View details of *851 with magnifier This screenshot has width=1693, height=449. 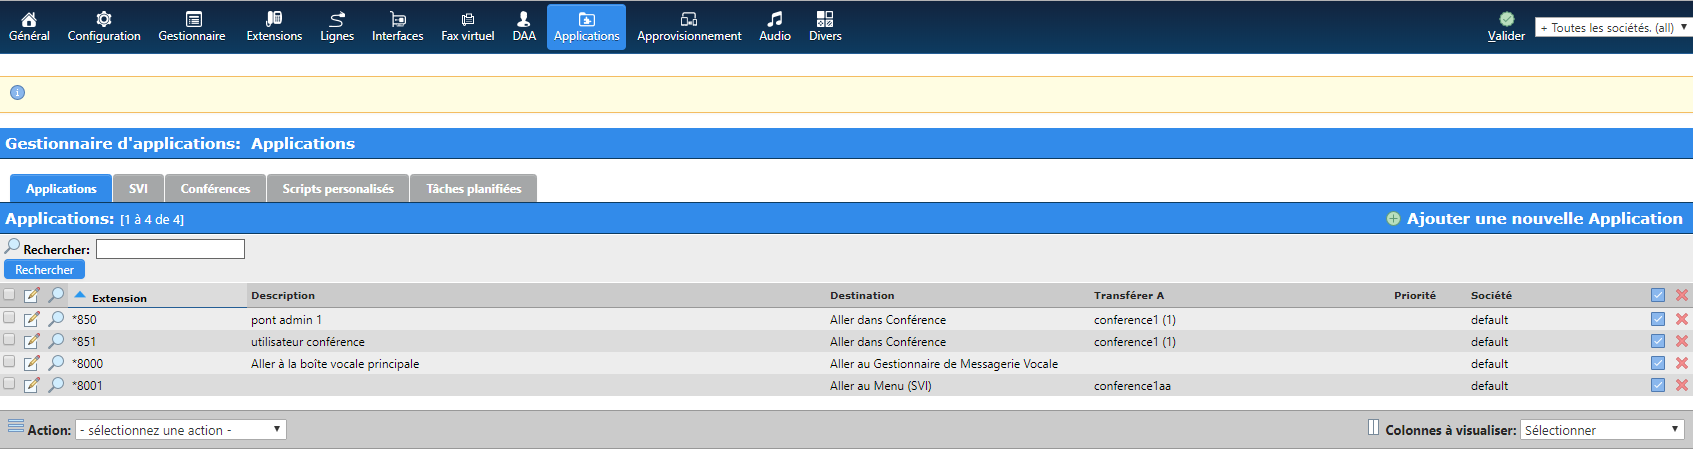[56, 341]
